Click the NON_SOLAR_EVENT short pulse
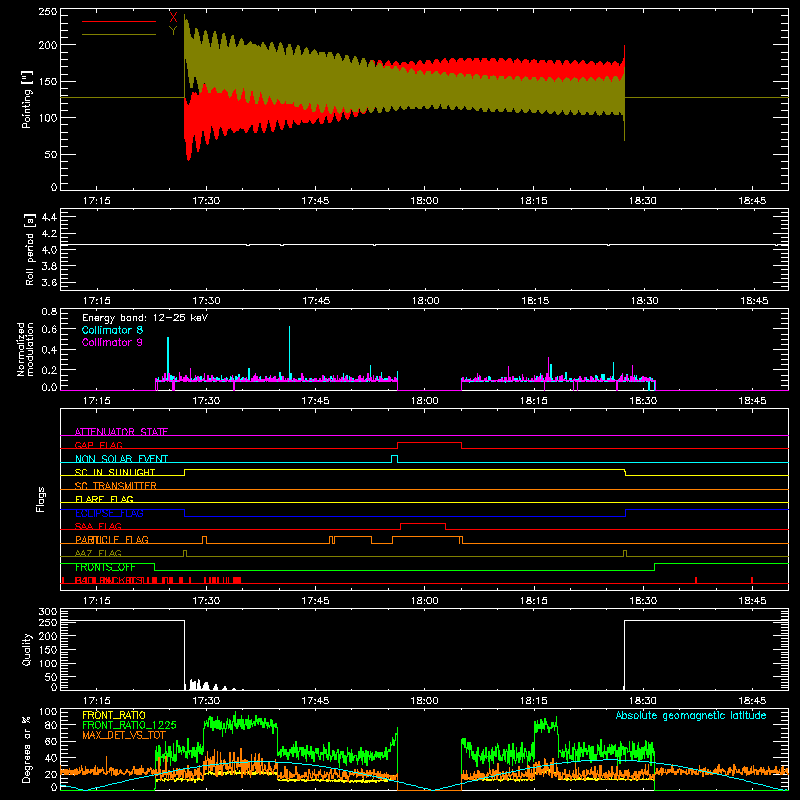The image size is (800, 800). click(394, 456)
